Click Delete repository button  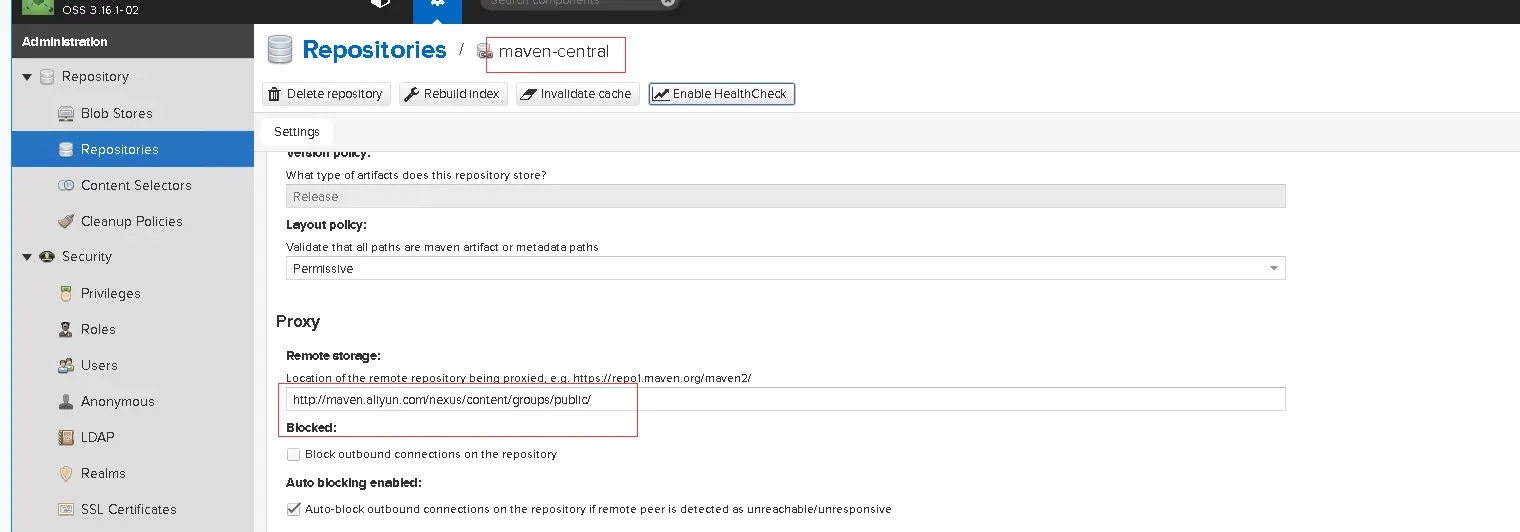coord(326,94)
